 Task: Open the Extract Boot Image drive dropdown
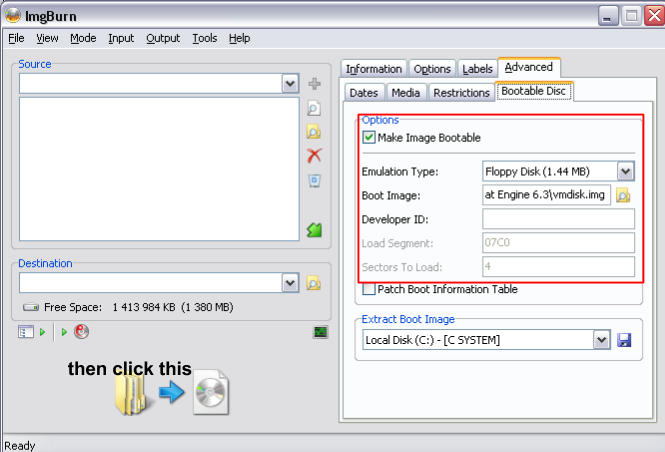[601, 340]
